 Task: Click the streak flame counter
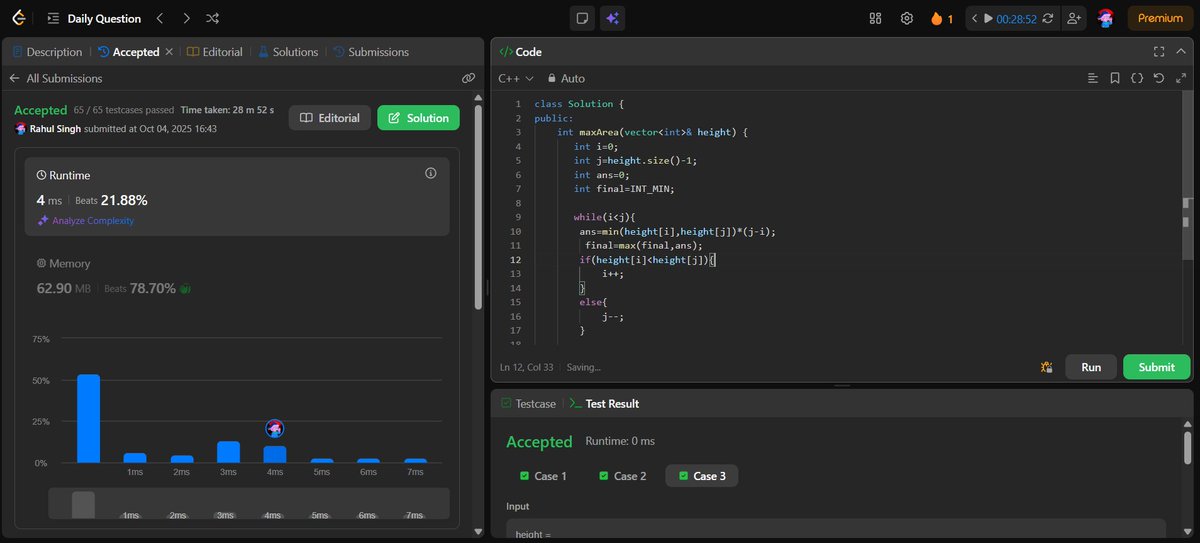[x=941, y=18]
